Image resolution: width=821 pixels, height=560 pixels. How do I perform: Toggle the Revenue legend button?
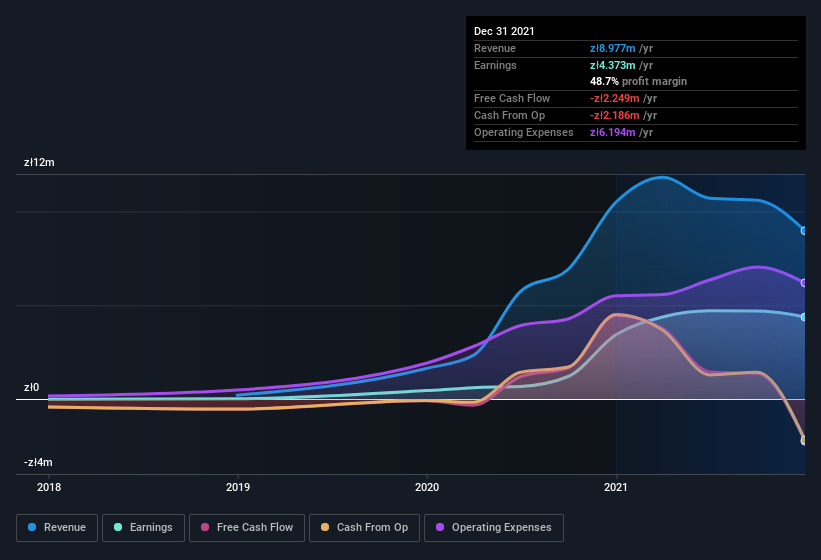[x=57, y=528]
